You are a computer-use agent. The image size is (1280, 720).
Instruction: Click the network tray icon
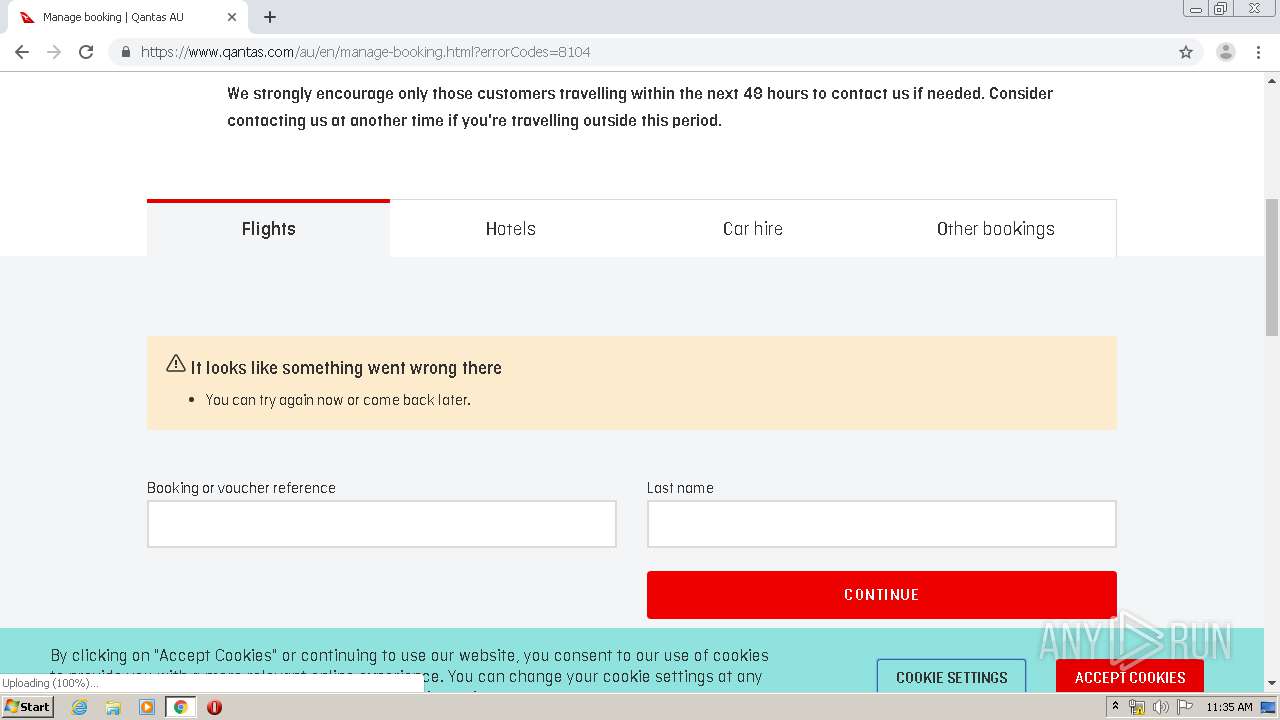1137,707
